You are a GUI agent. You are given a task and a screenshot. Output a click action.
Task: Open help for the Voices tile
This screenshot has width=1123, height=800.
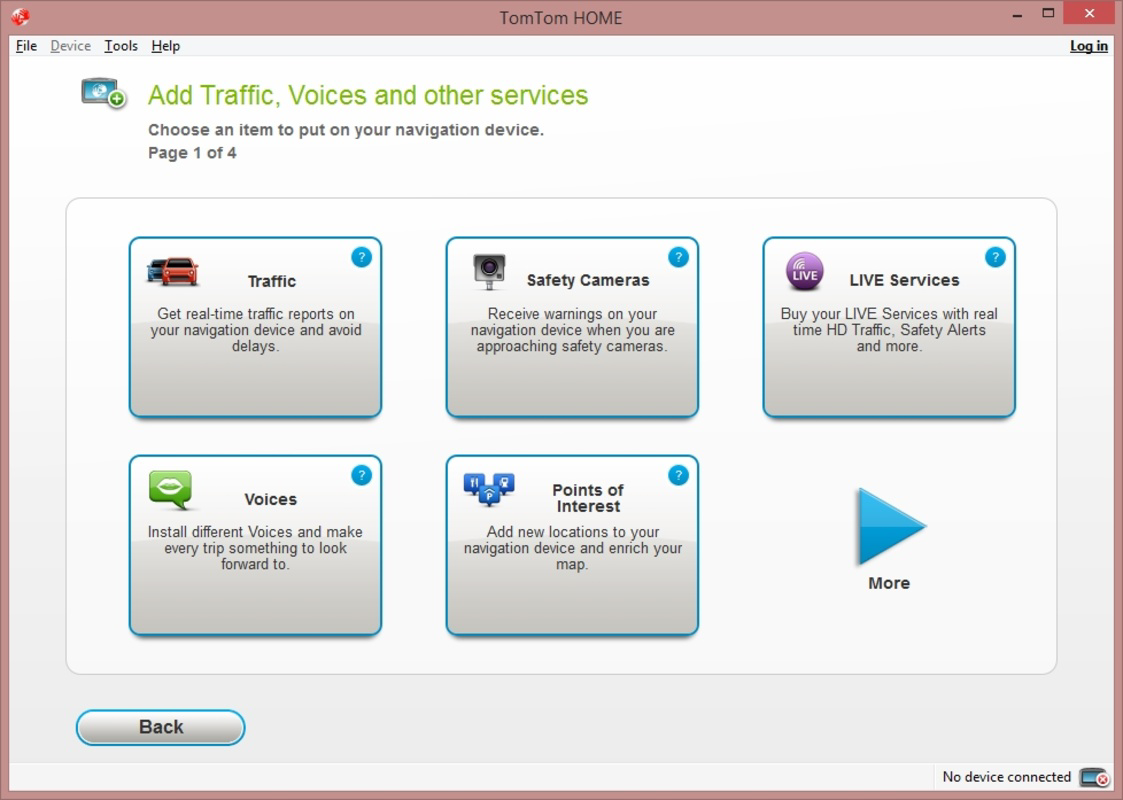[361, 475]
